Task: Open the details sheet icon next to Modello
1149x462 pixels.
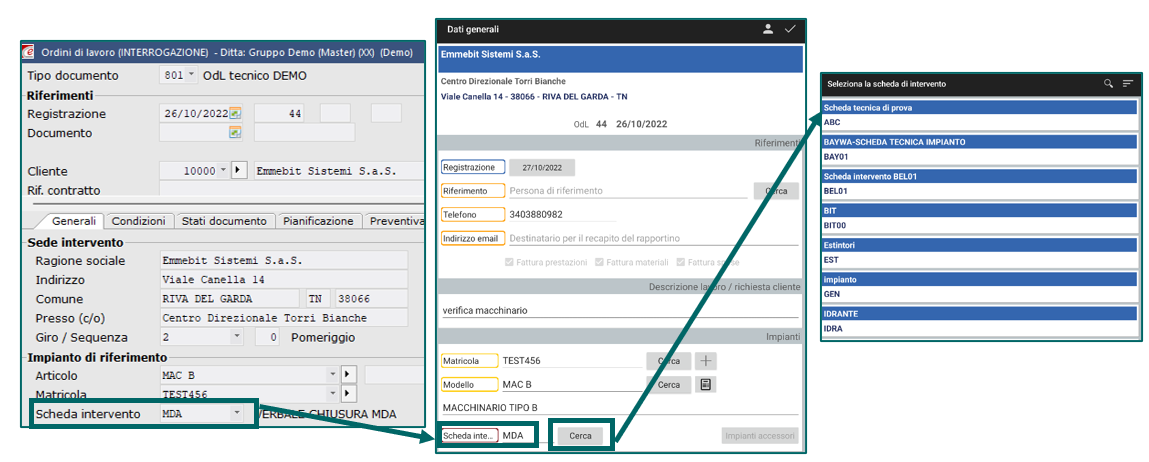Action: pyautogui.click(x=706, y=385)
